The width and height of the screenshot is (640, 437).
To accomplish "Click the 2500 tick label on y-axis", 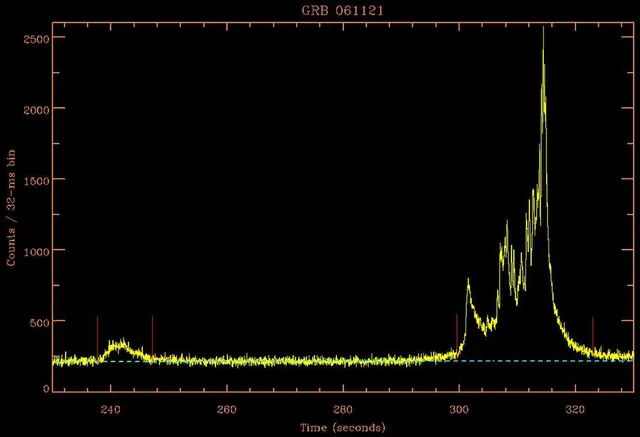I will (x=36, y=39).
